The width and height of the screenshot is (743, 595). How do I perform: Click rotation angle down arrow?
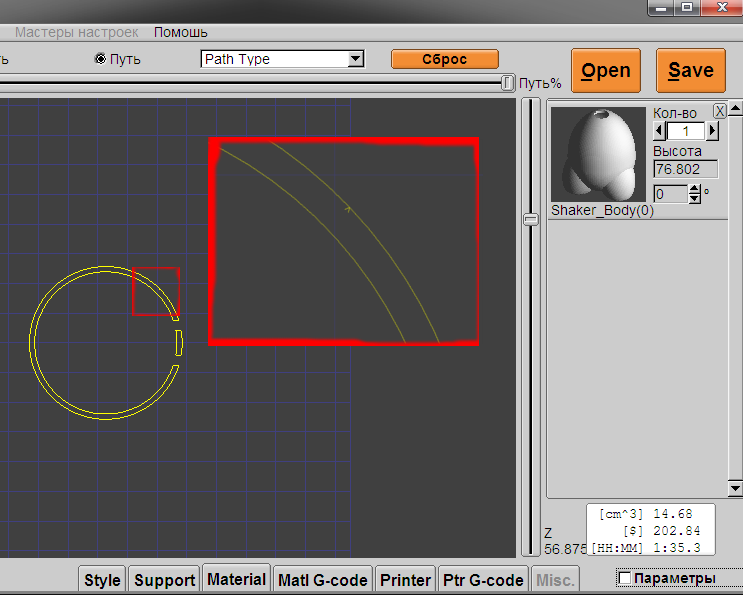coord(695,198)
